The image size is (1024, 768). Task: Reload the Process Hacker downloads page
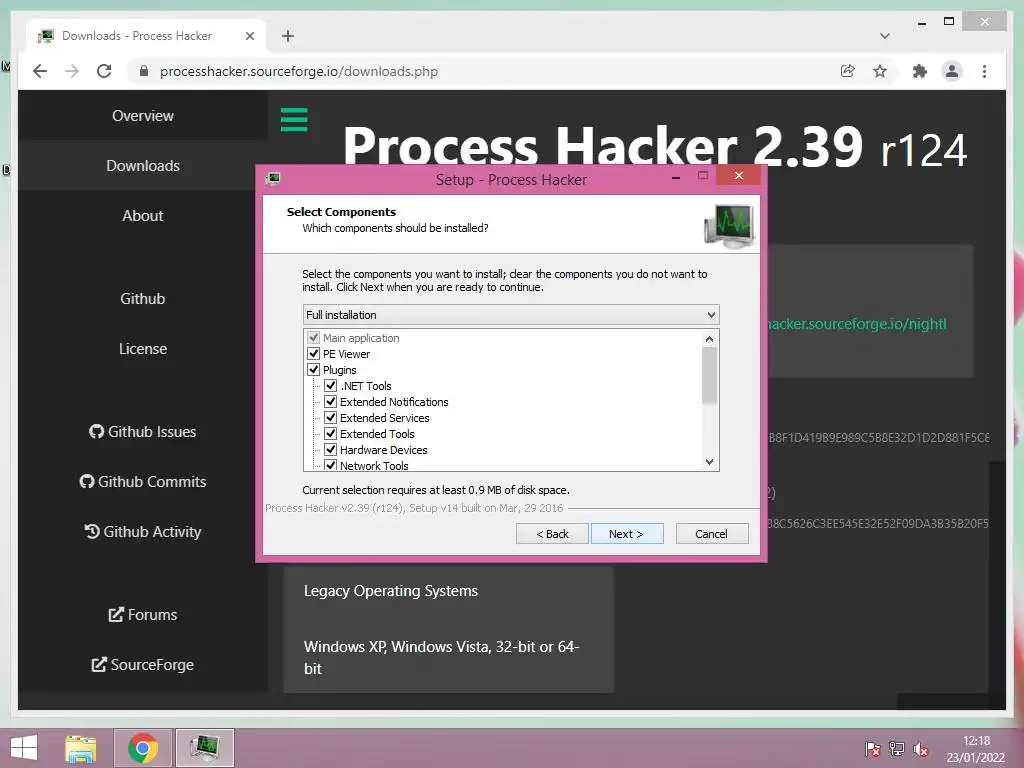(104, 71)
